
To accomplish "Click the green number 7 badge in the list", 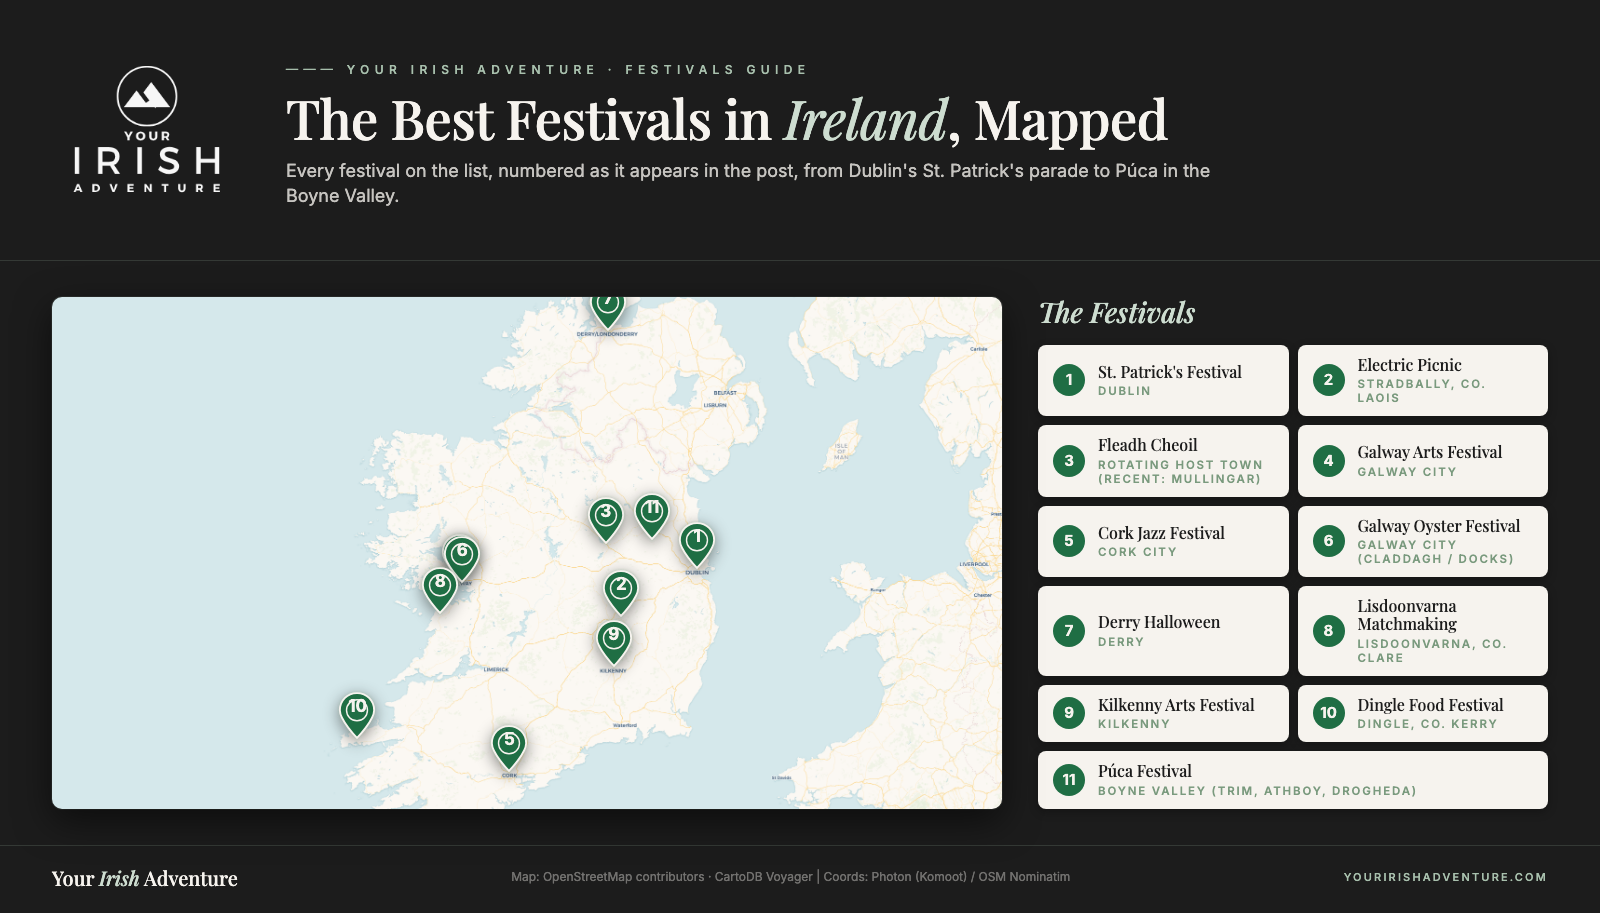I will click(1069, 631).
